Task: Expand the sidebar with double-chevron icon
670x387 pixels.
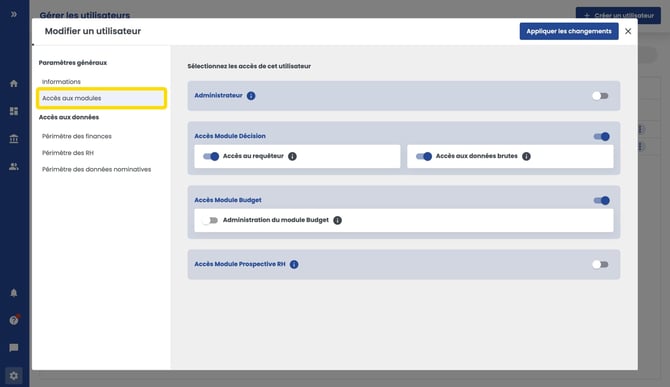Action: click(x=14, y=15)
